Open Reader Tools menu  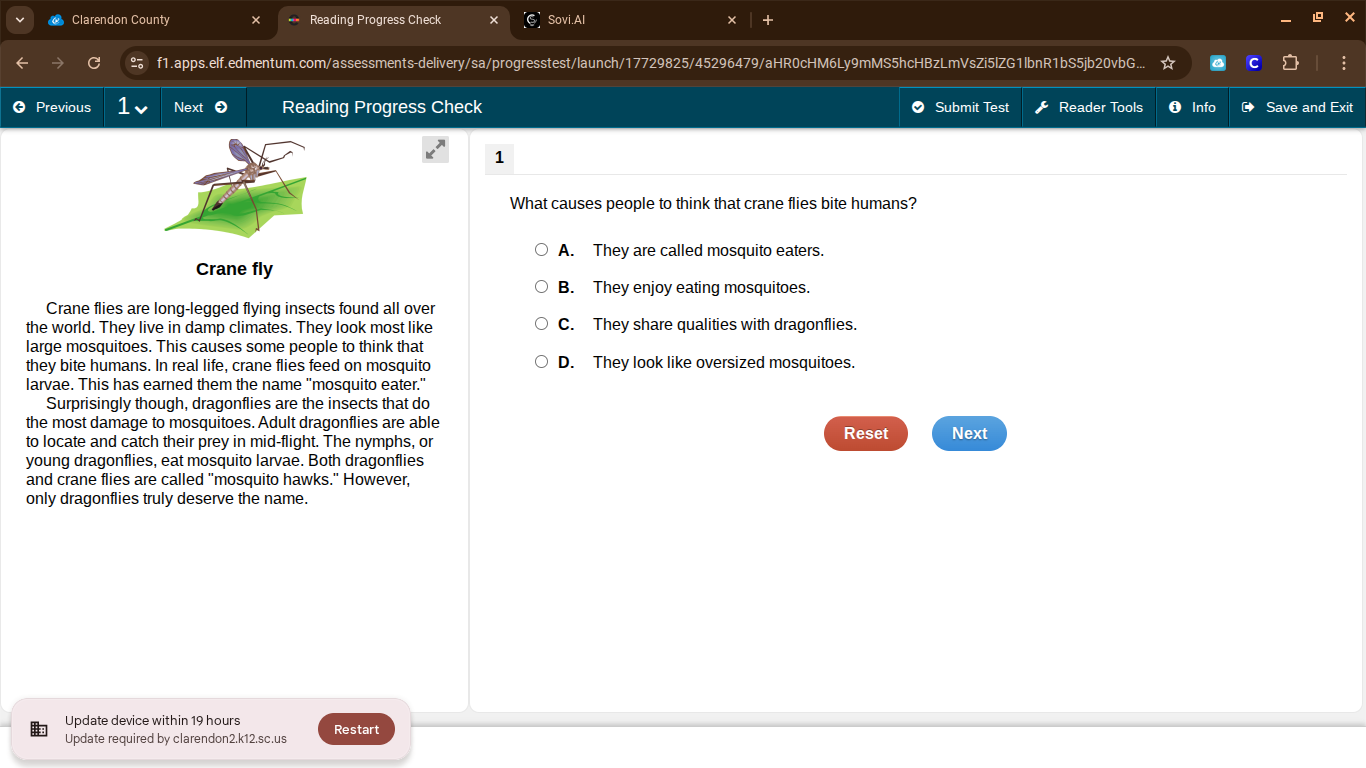(x=1089, y=107)
